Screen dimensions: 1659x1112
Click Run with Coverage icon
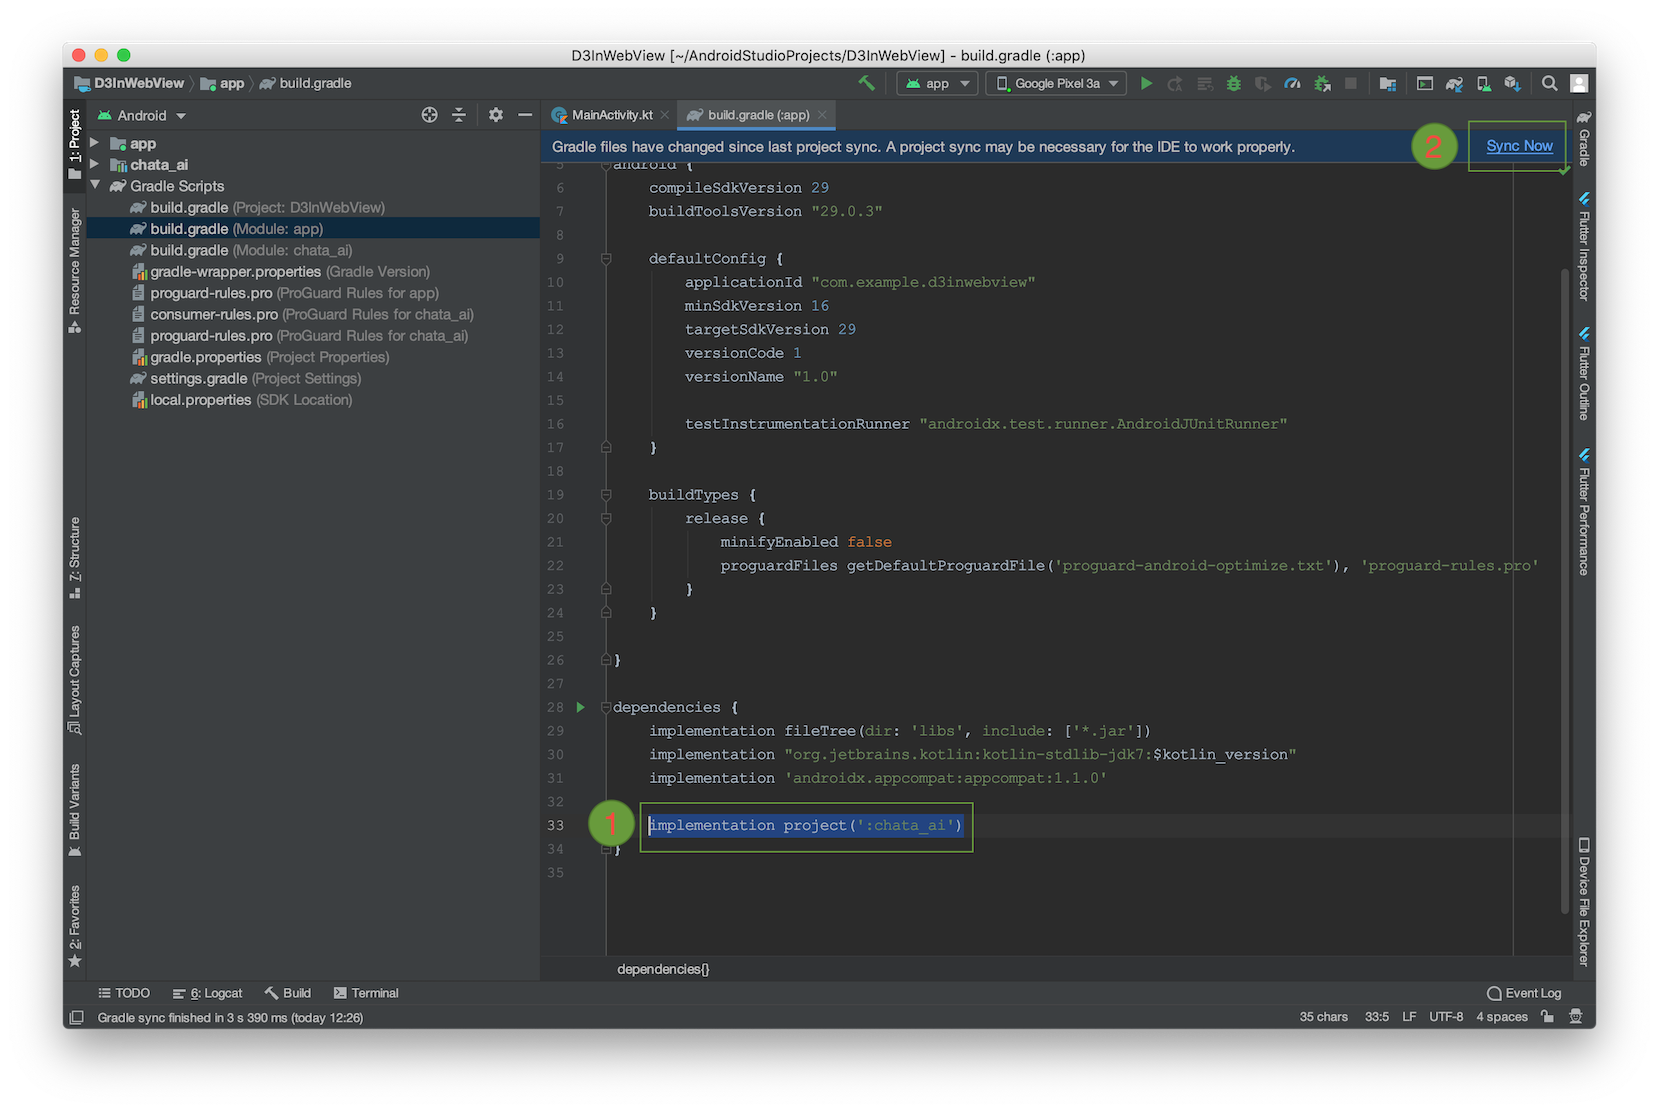tap(1263, 84)
